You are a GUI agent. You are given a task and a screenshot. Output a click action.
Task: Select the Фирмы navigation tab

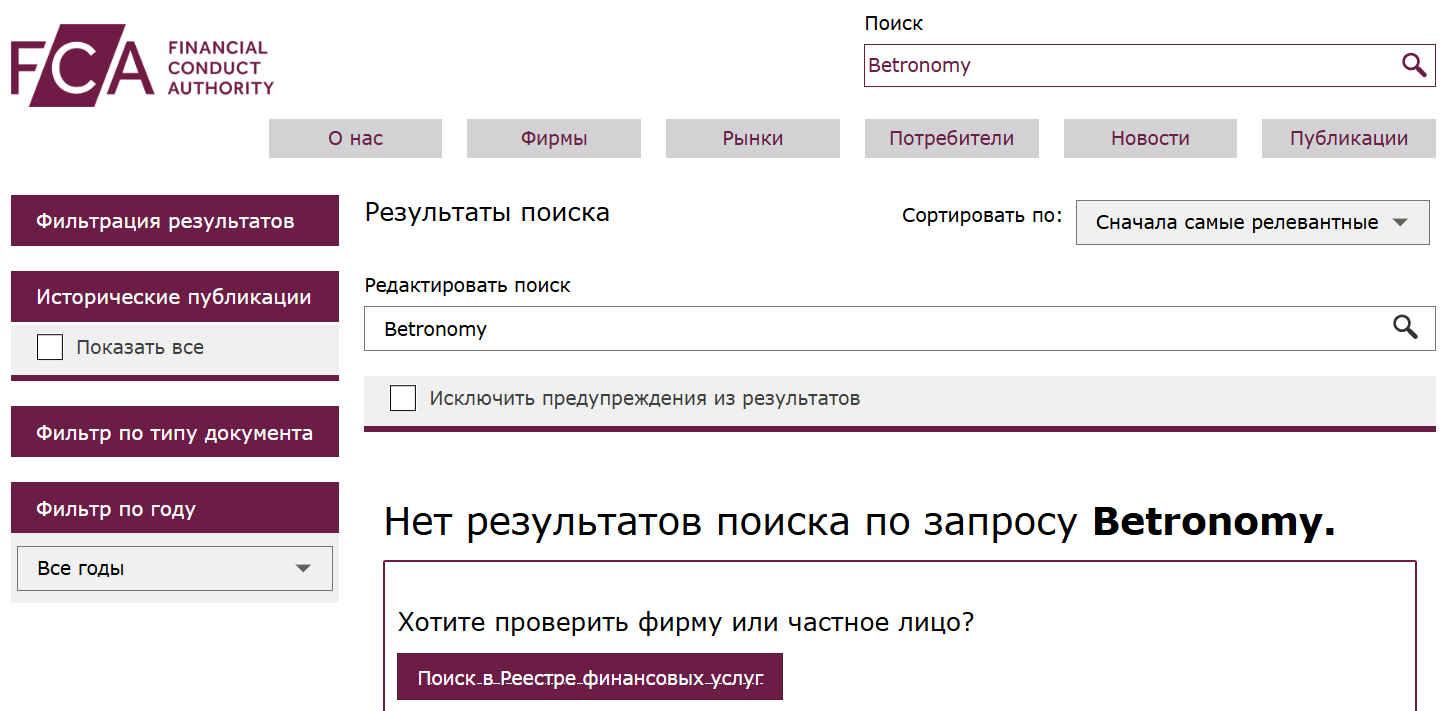pos(553,138)
